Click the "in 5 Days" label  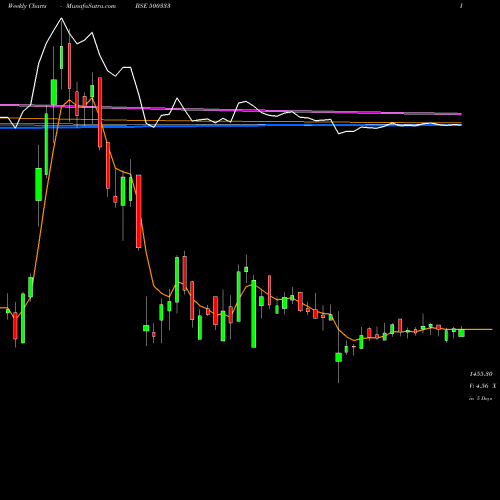tap(481, 398)
